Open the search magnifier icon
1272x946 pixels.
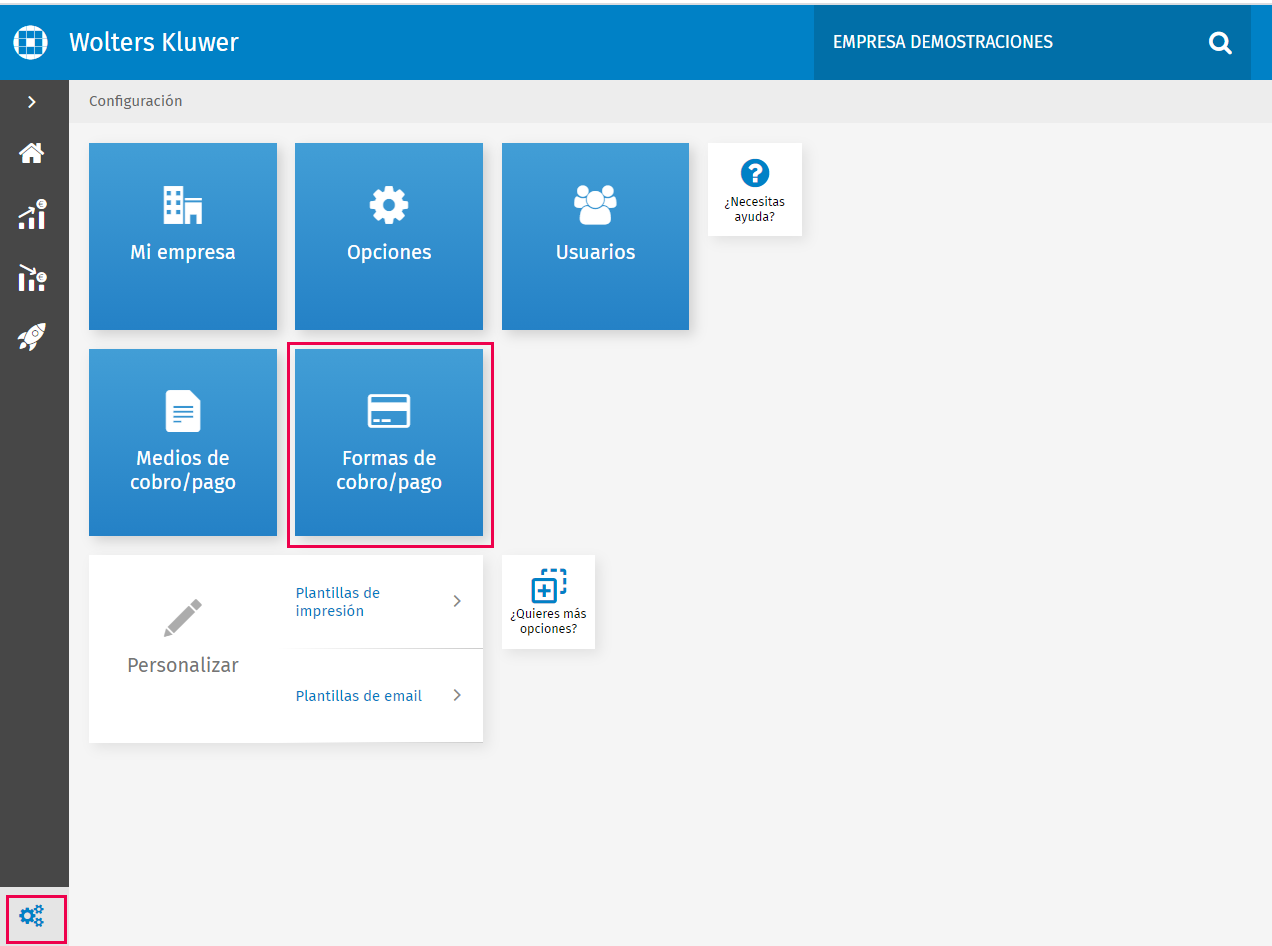[x=1220, y=43]
